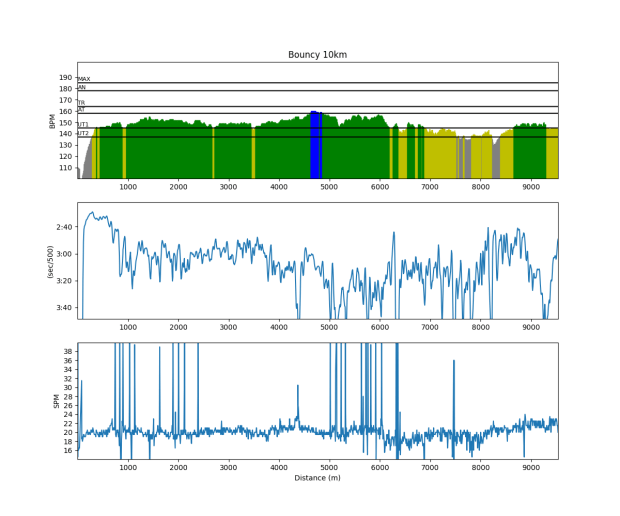Viewport: 620px width, 516px height.
Task: Click the SPM y-axis label
Action: (56, 401)
